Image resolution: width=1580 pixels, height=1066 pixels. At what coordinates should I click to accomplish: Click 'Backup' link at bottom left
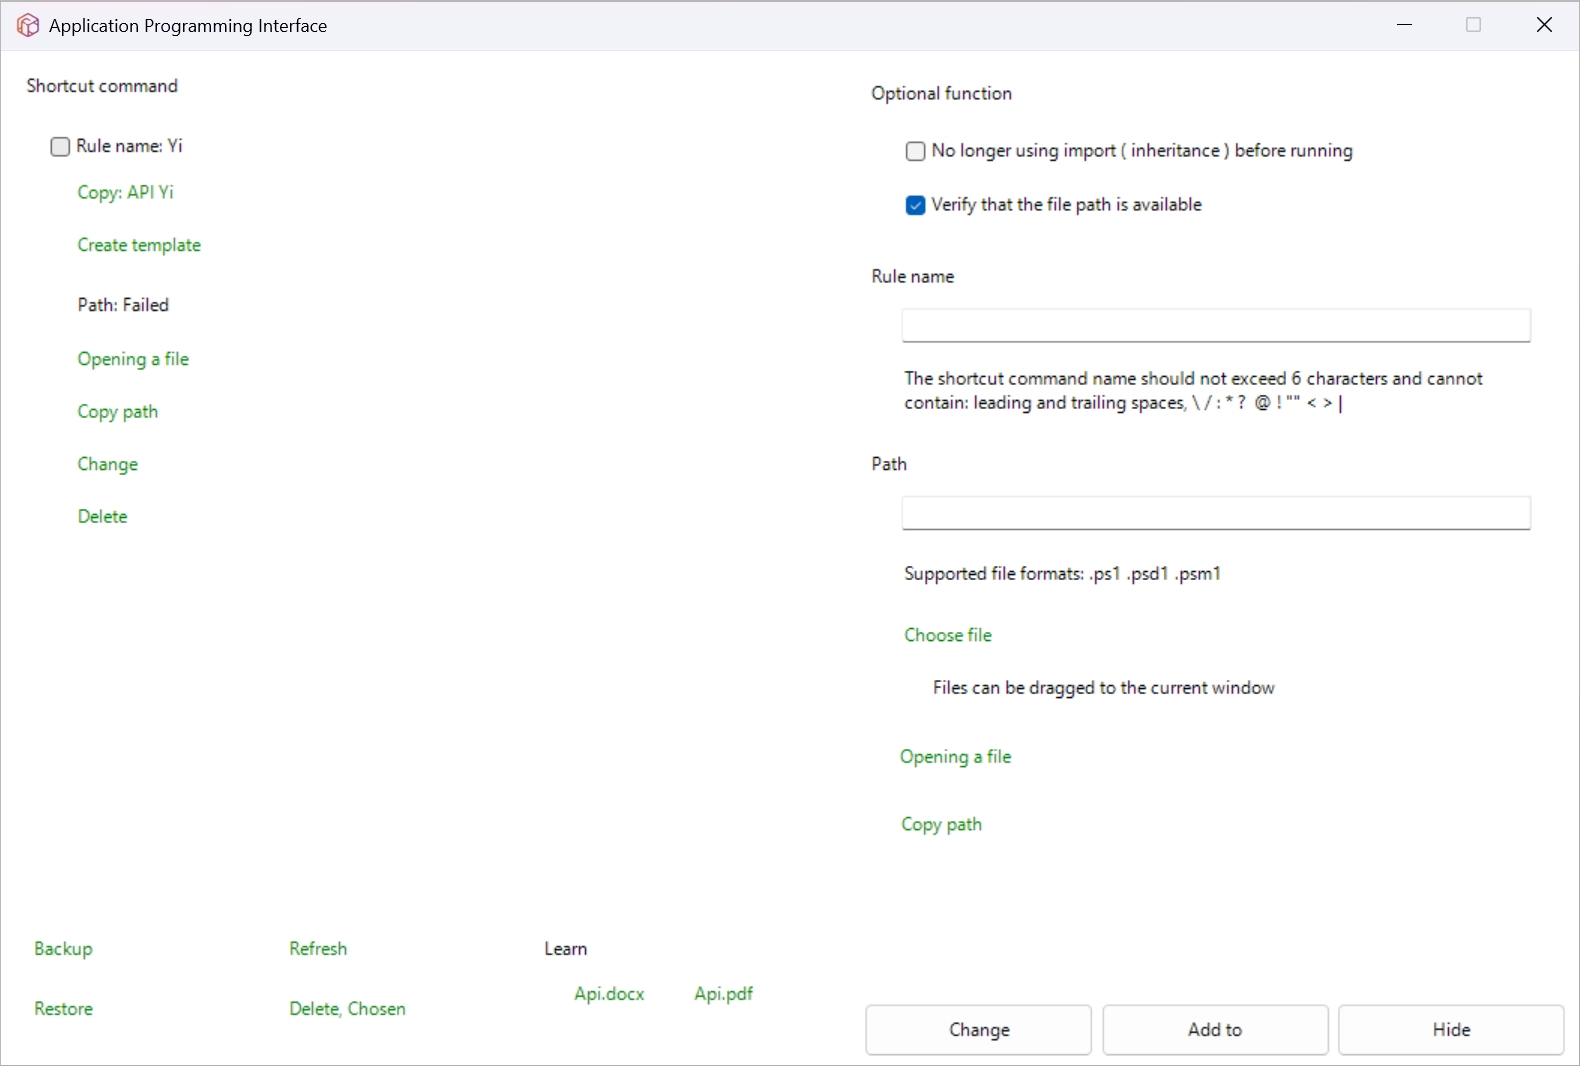63,948
